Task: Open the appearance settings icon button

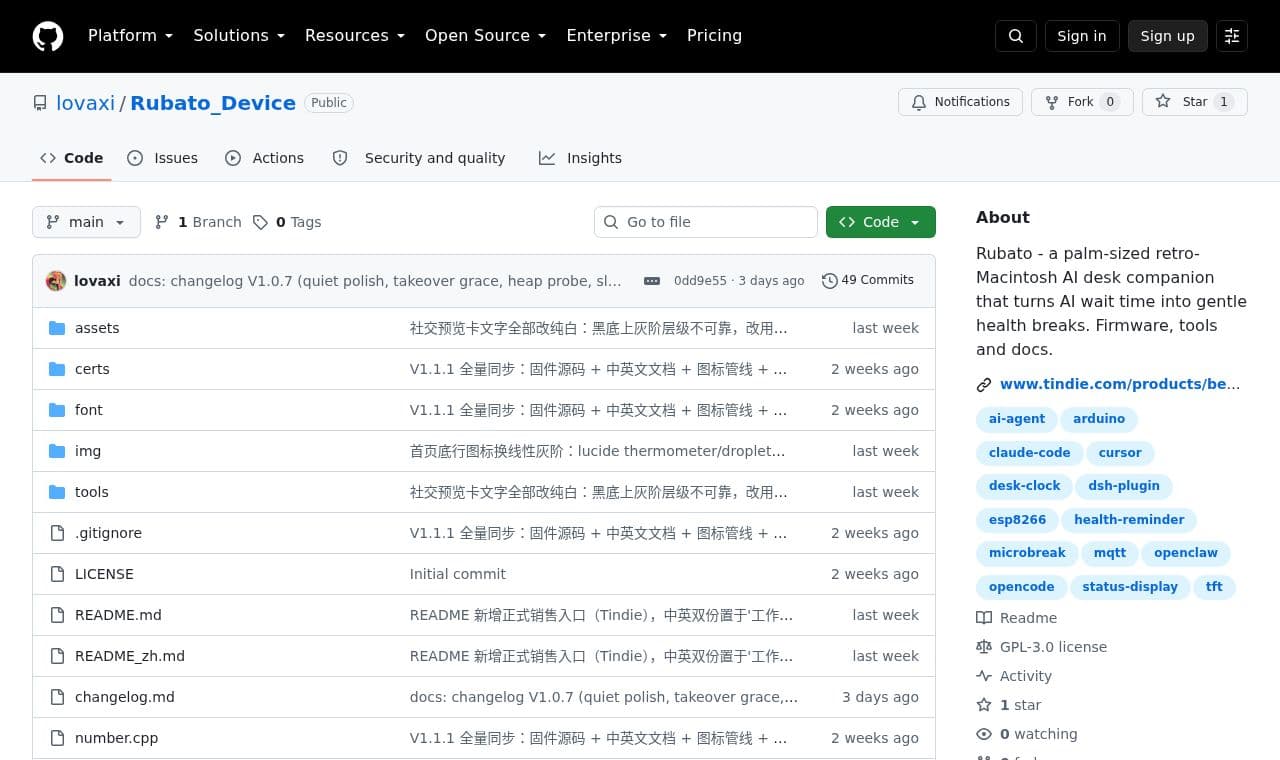Action: point(1232,36)
